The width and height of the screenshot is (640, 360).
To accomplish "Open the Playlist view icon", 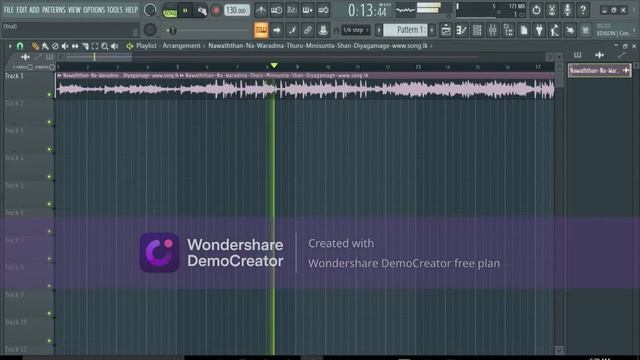I will [x=446, y=30].
